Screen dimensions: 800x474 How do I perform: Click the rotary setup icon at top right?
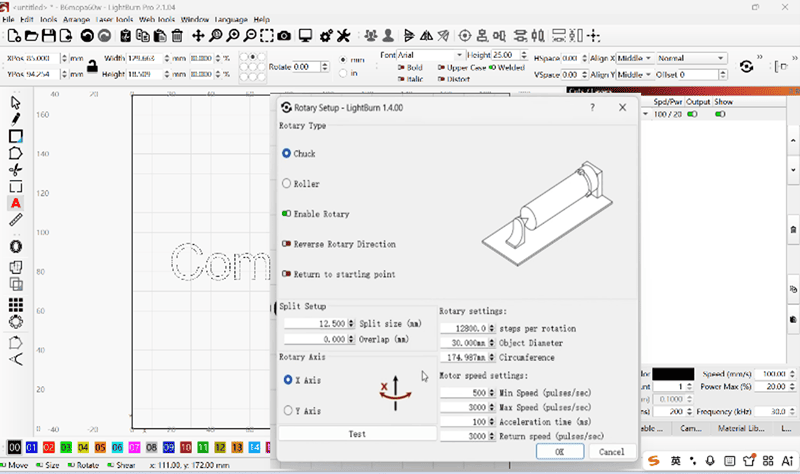click(746, 66)
